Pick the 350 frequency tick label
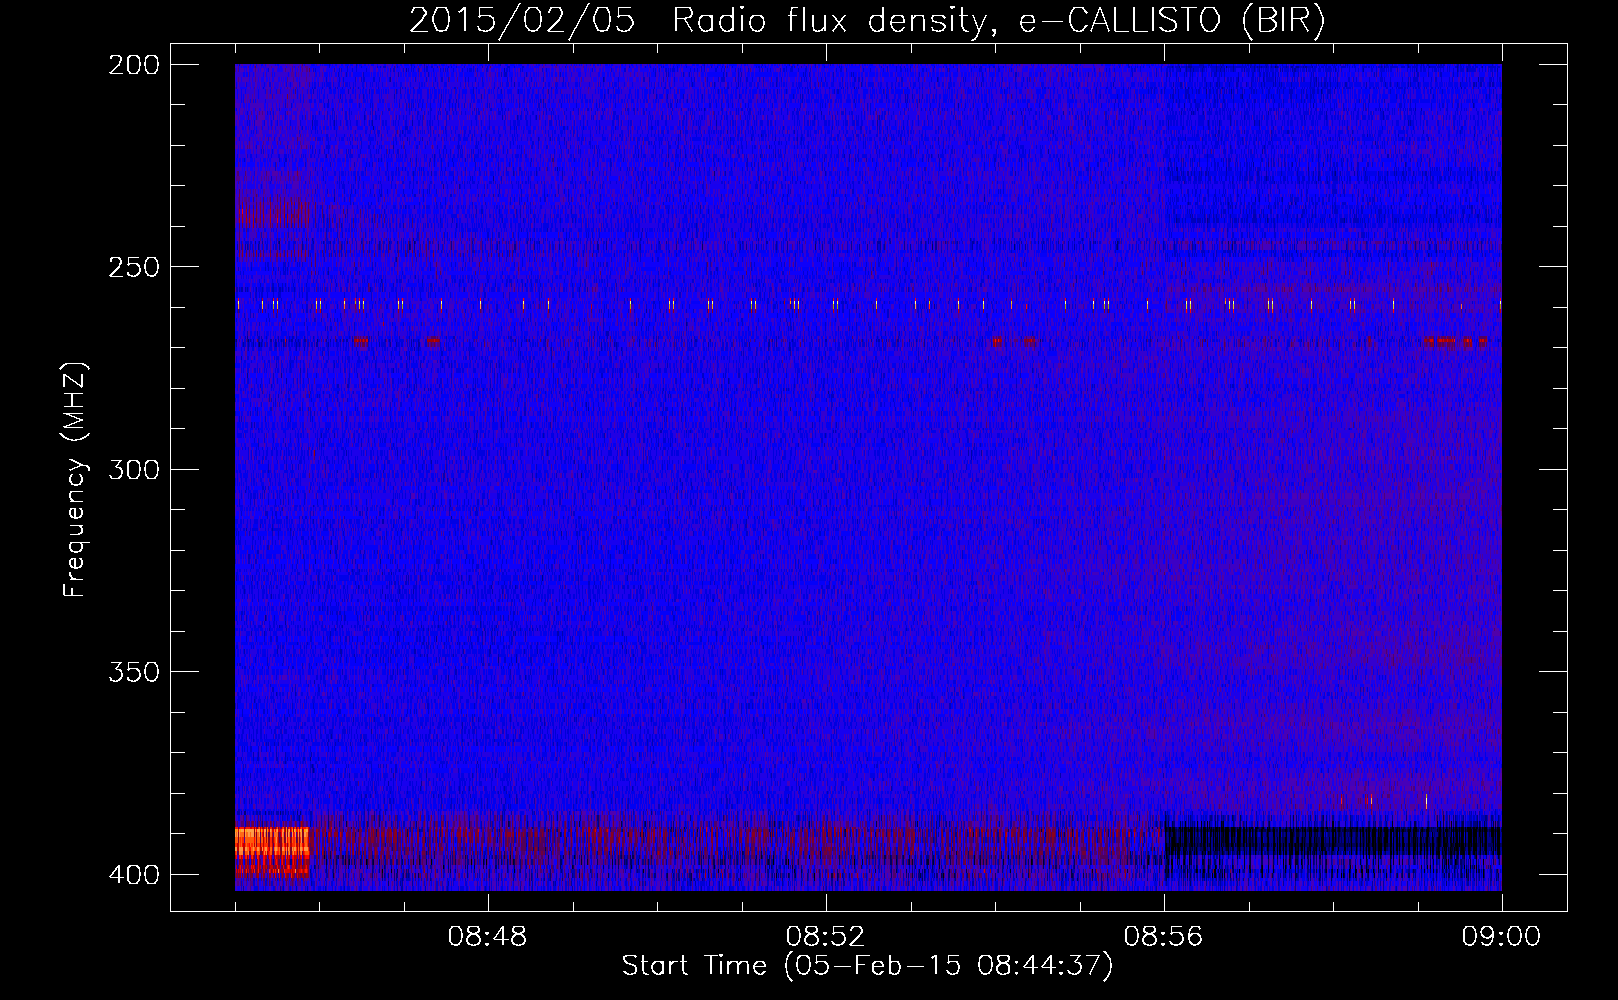Viewport: 1618px width, 1000px height. pyautogui.click(x=134, y=671)
